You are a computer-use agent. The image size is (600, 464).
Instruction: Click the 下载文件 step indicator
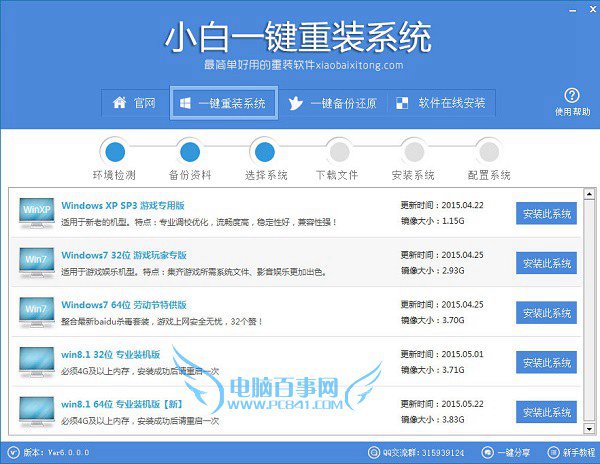tap(338, 152)
